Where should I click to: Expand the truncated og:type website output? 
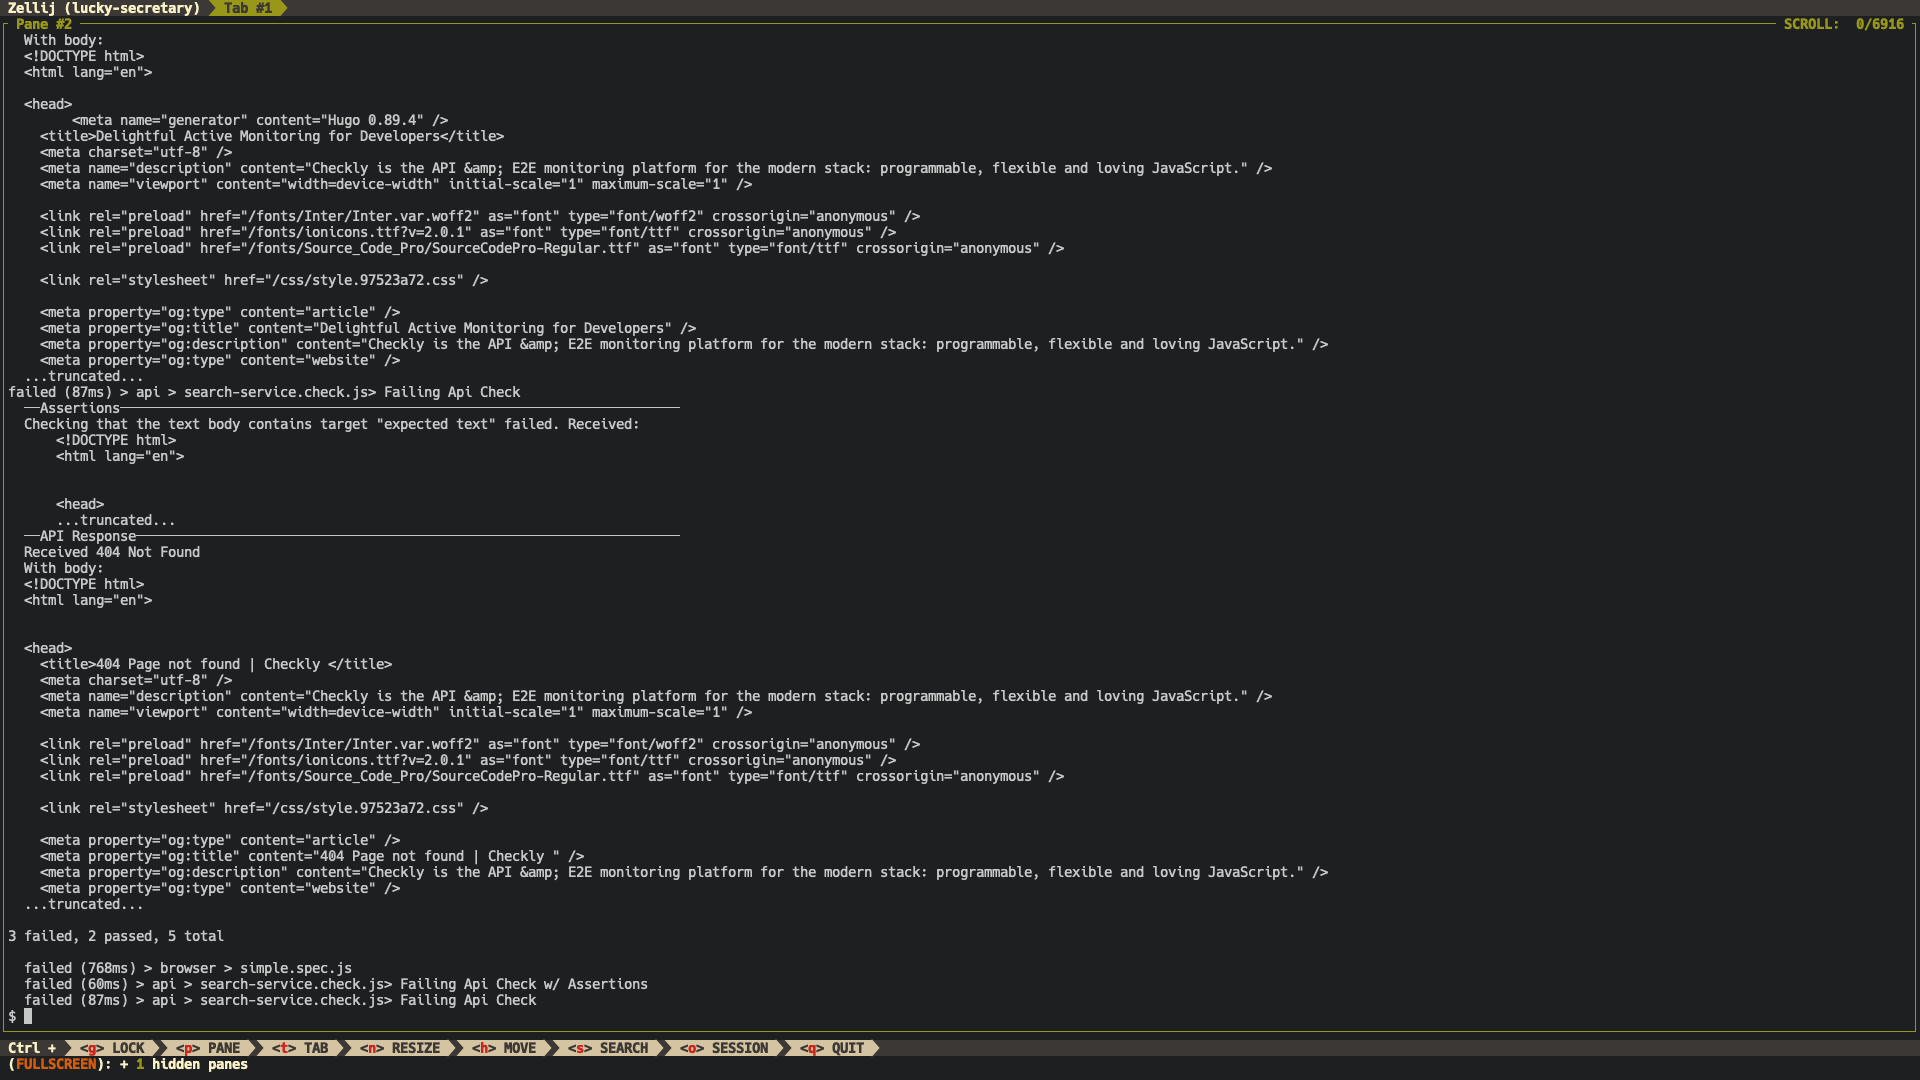pyautogui.click(x=85, y=904)
